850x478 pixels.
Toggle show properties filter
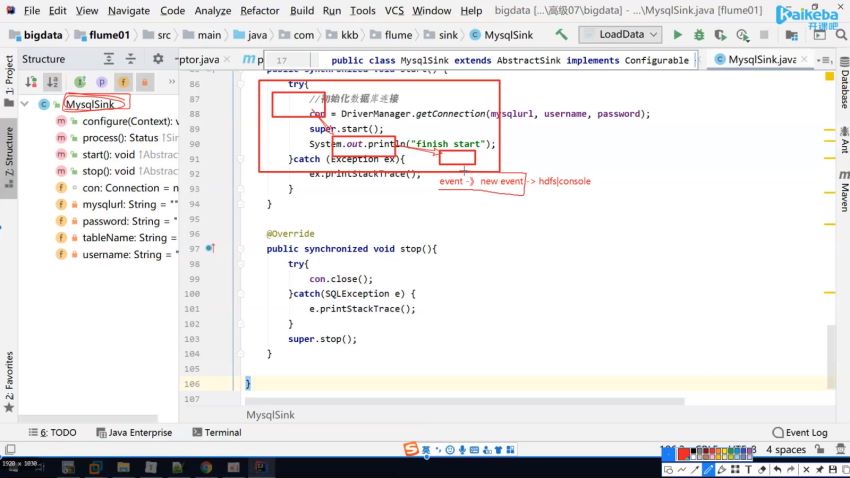101,82
